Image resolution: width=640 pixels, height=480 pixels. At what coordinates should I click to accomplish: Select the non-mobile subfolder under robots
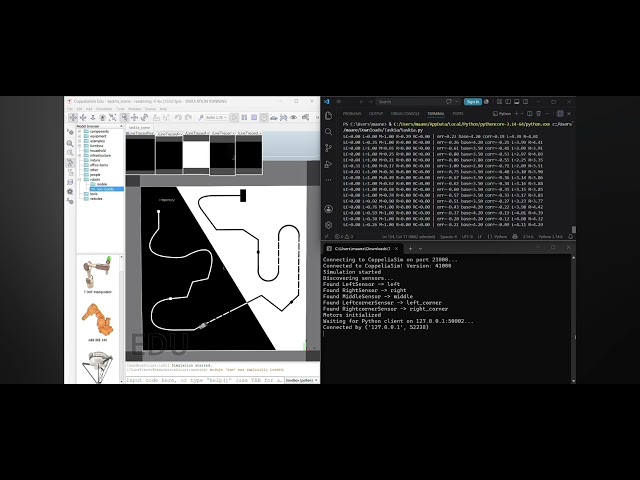[x=105, y=189]
